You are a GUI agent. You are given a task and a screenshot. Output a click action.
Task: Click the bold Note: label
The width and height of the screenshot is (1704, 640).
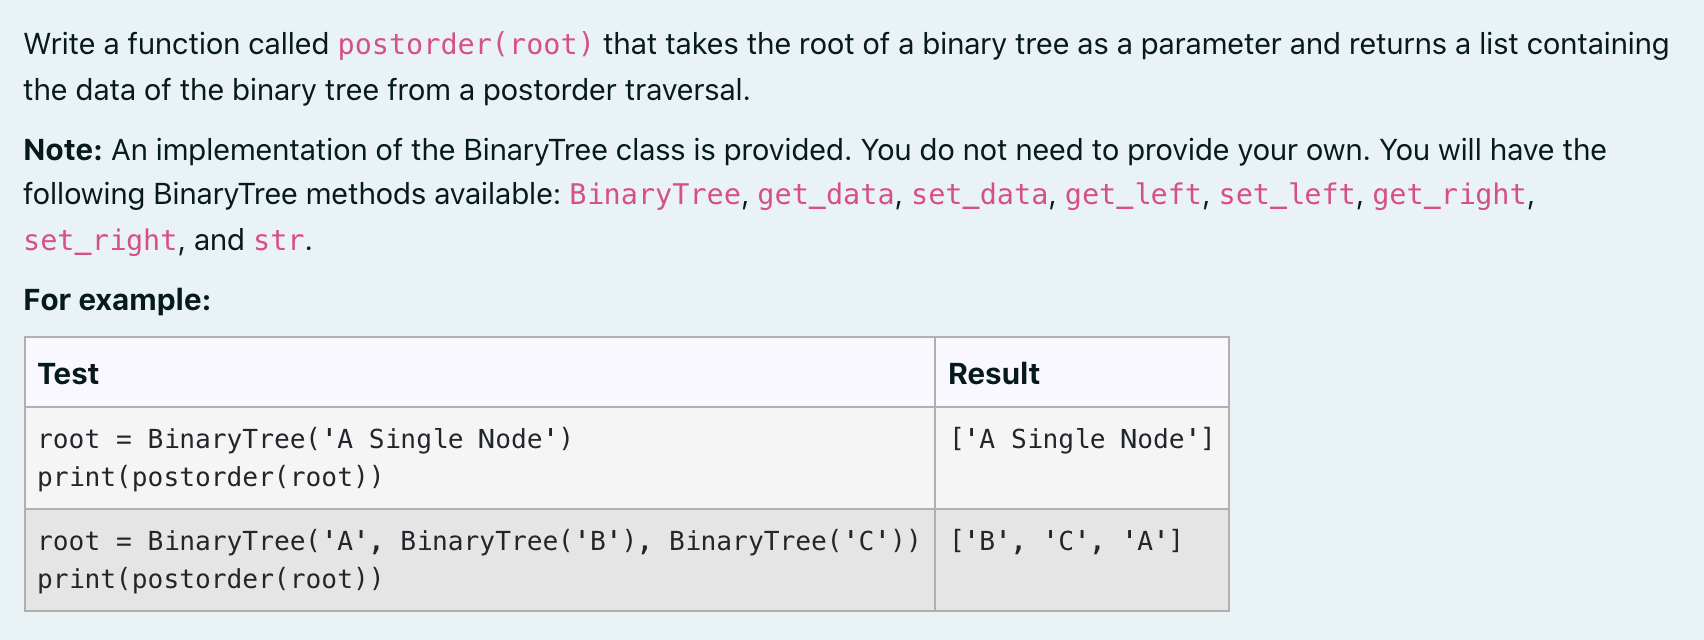pyautogui.click(x=63, y=150)
